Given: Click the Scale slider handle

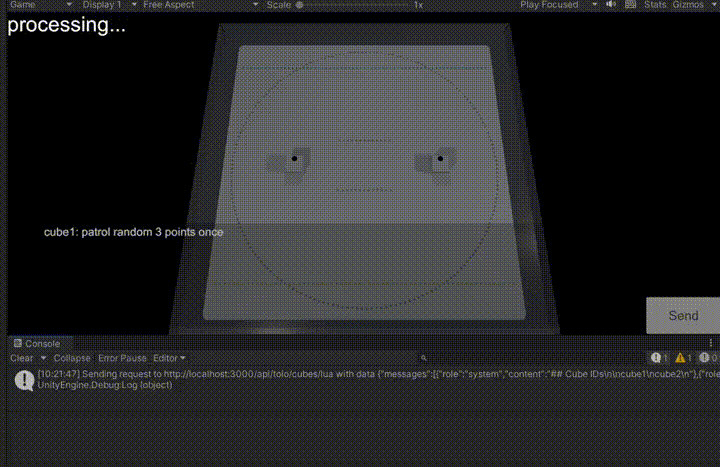Looking at the screenshot, I should tap(299, 5).
